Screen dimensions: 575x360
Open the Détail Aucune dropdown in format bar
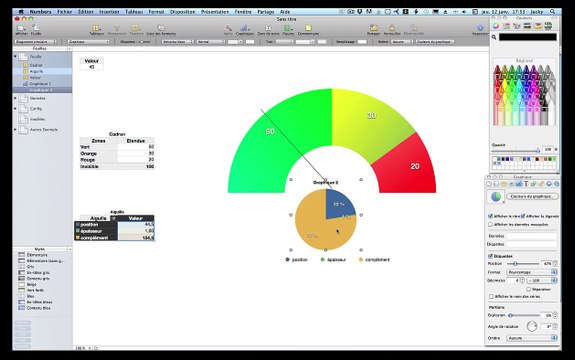coord(401,42)
